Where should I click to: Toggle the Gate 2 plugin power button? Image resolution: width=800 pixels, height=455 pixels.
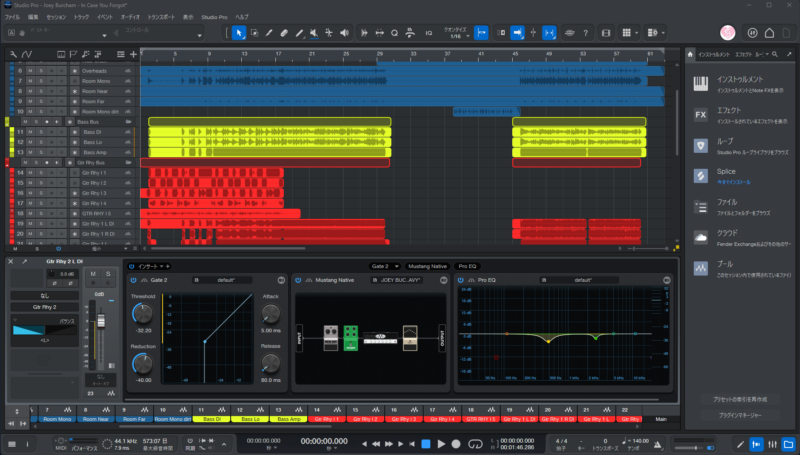click(133, 281)
